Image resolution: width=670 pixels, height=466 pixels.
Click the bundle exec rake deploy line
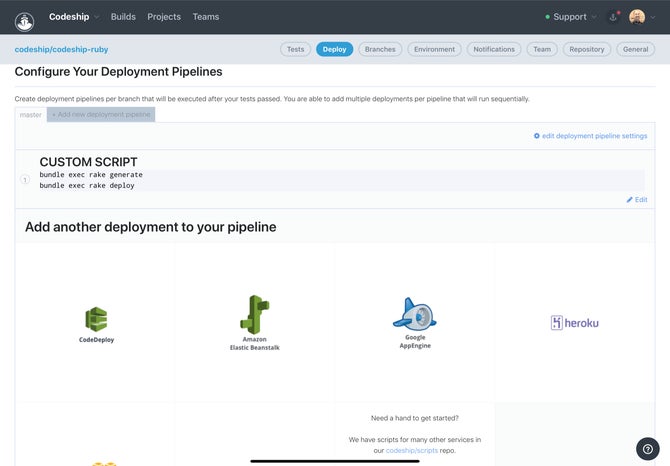click(x=87, y=185)
